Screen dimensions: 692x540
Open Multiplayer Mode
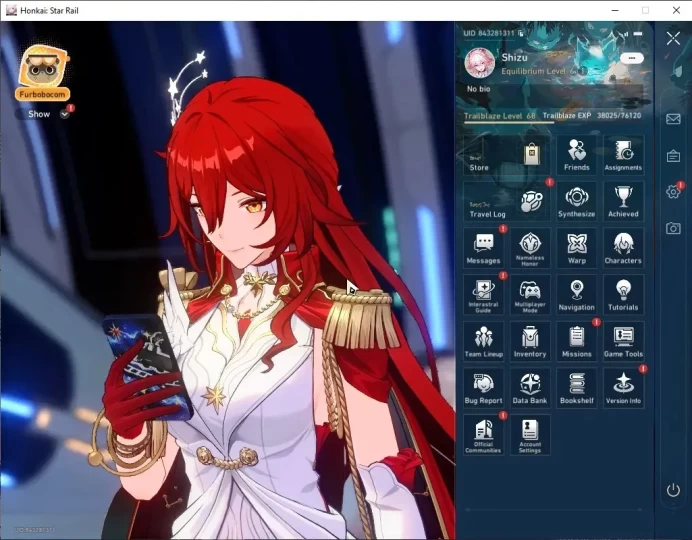[x=530, y=295]
